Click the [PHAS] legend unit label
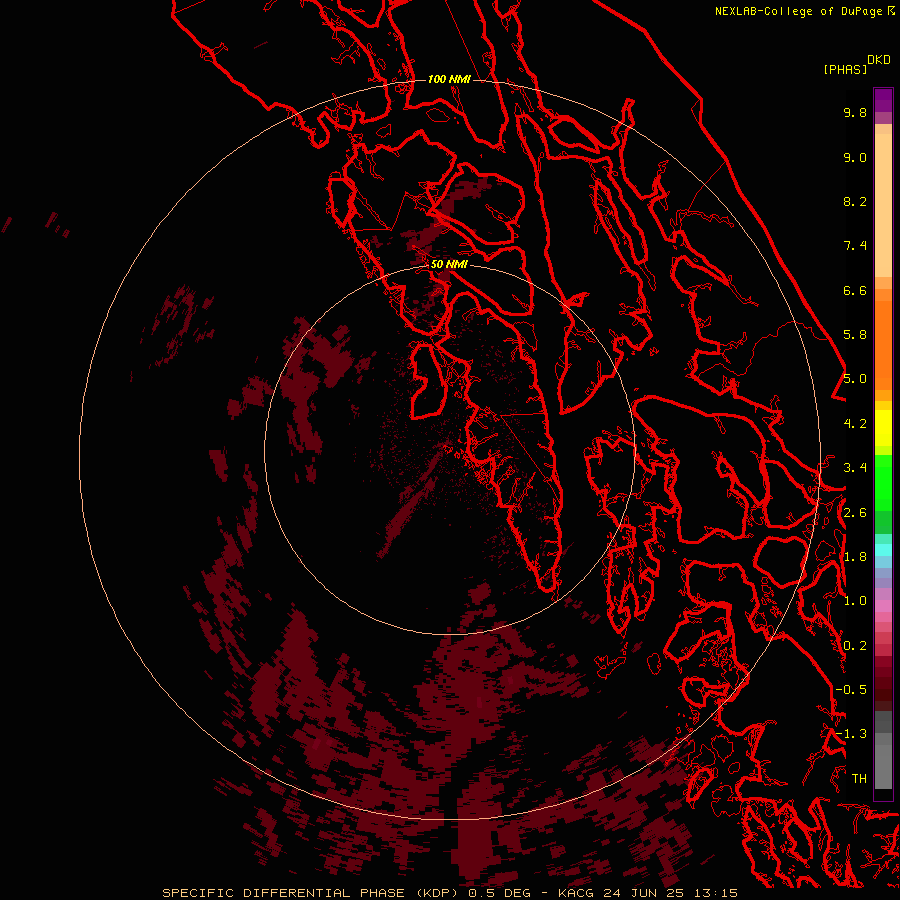The height and width of the screenshot is (900, 900). (x=845, y=69)
